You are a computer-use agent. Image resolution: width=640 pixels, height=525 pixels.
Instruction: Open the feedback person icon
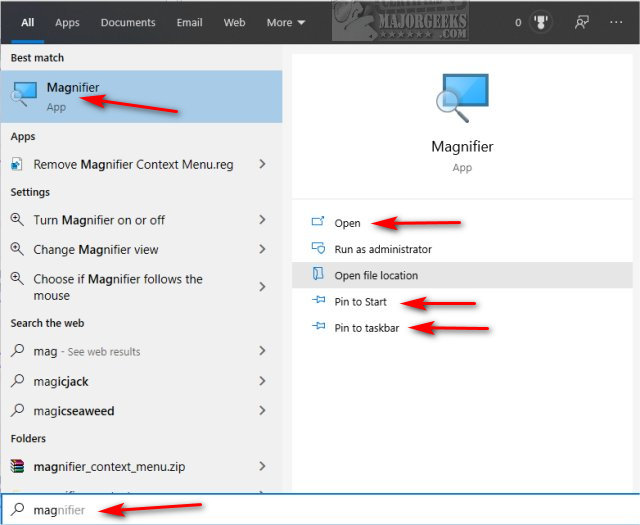pyautogui.click(x=582, y=22)
